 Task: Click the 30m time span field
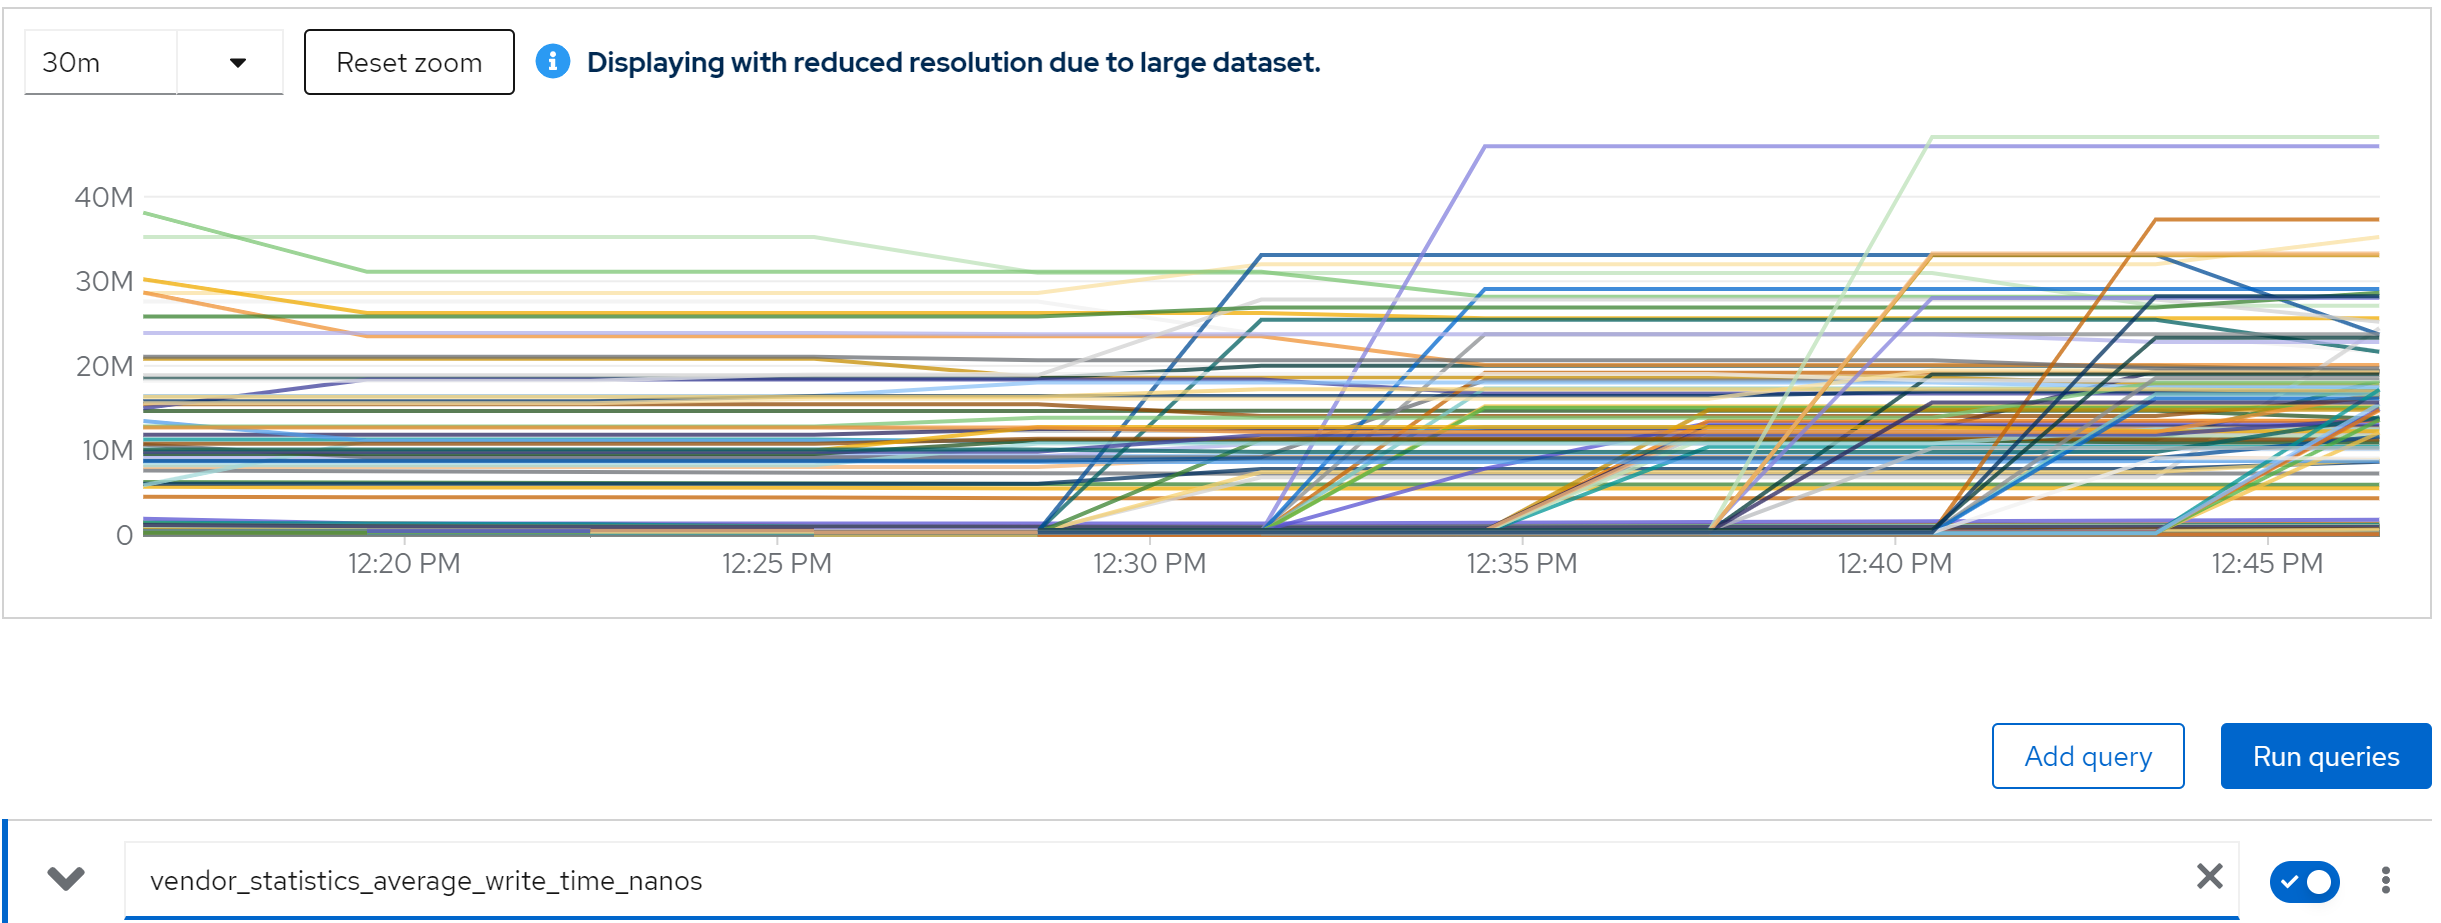coord(100,62)
